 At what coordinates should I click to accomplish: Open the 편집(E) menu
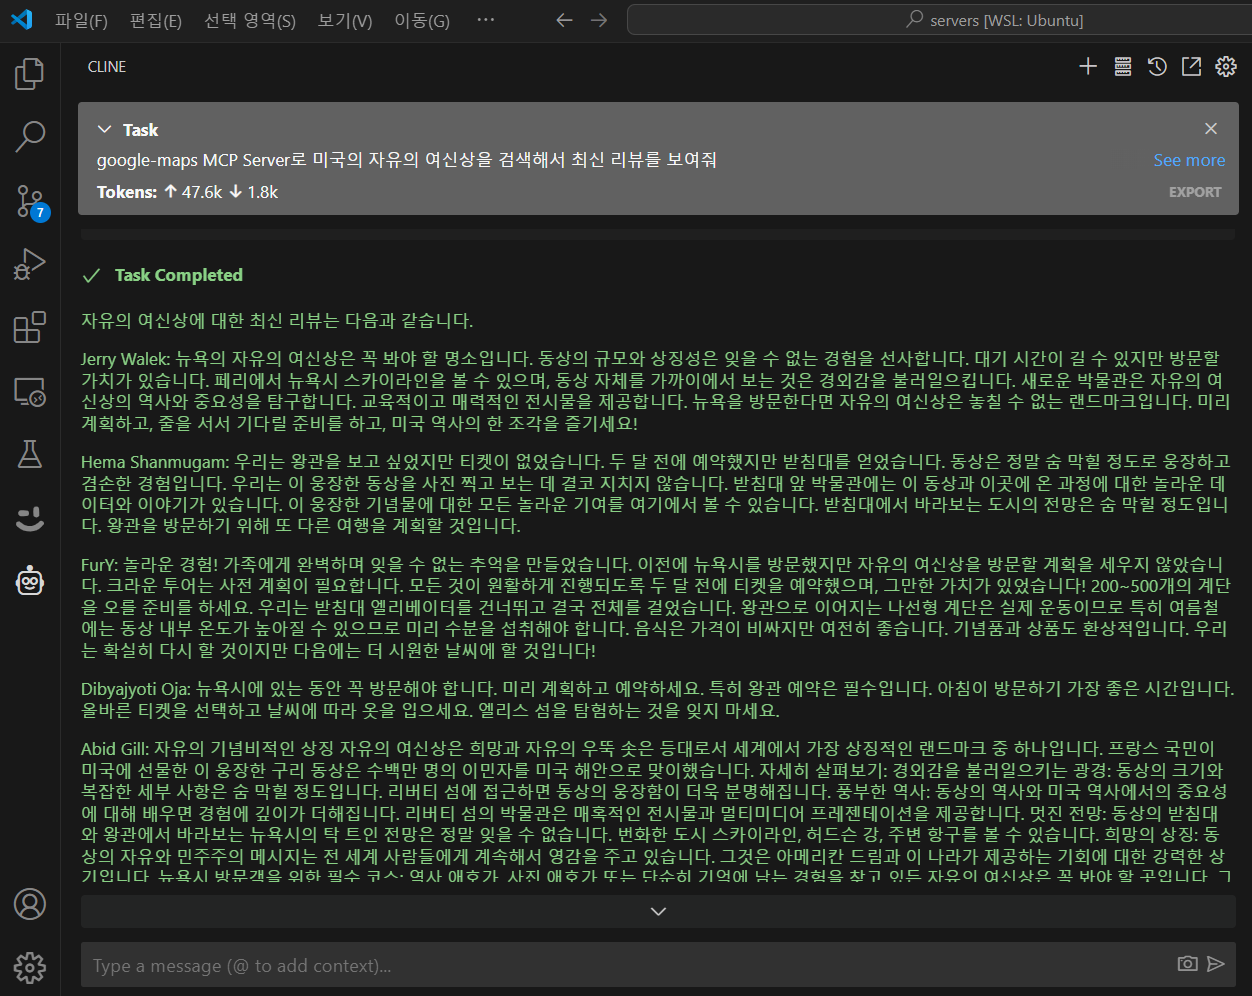pos(156,20)
